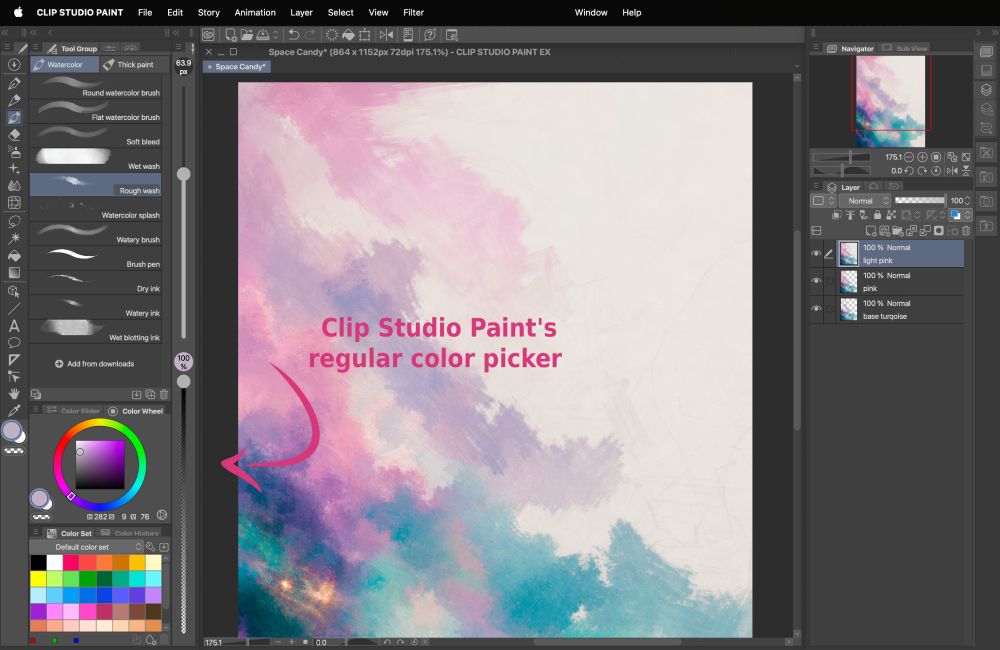Image resolution: width=1000 pixels, height=650 pixels.
Task: Open the File menu
Action: [145, 12]
